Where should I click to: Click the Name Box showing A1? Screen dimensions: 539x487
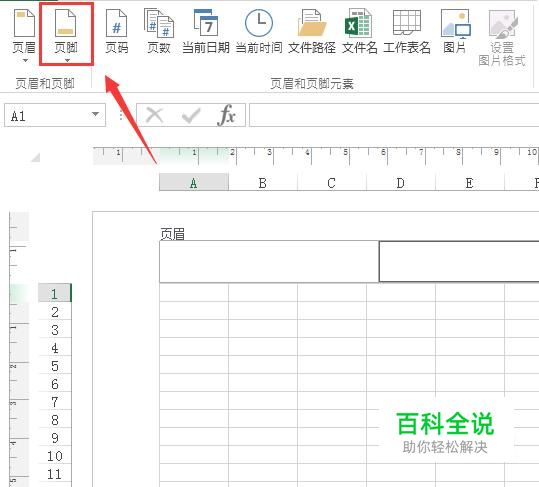(55, 115)
